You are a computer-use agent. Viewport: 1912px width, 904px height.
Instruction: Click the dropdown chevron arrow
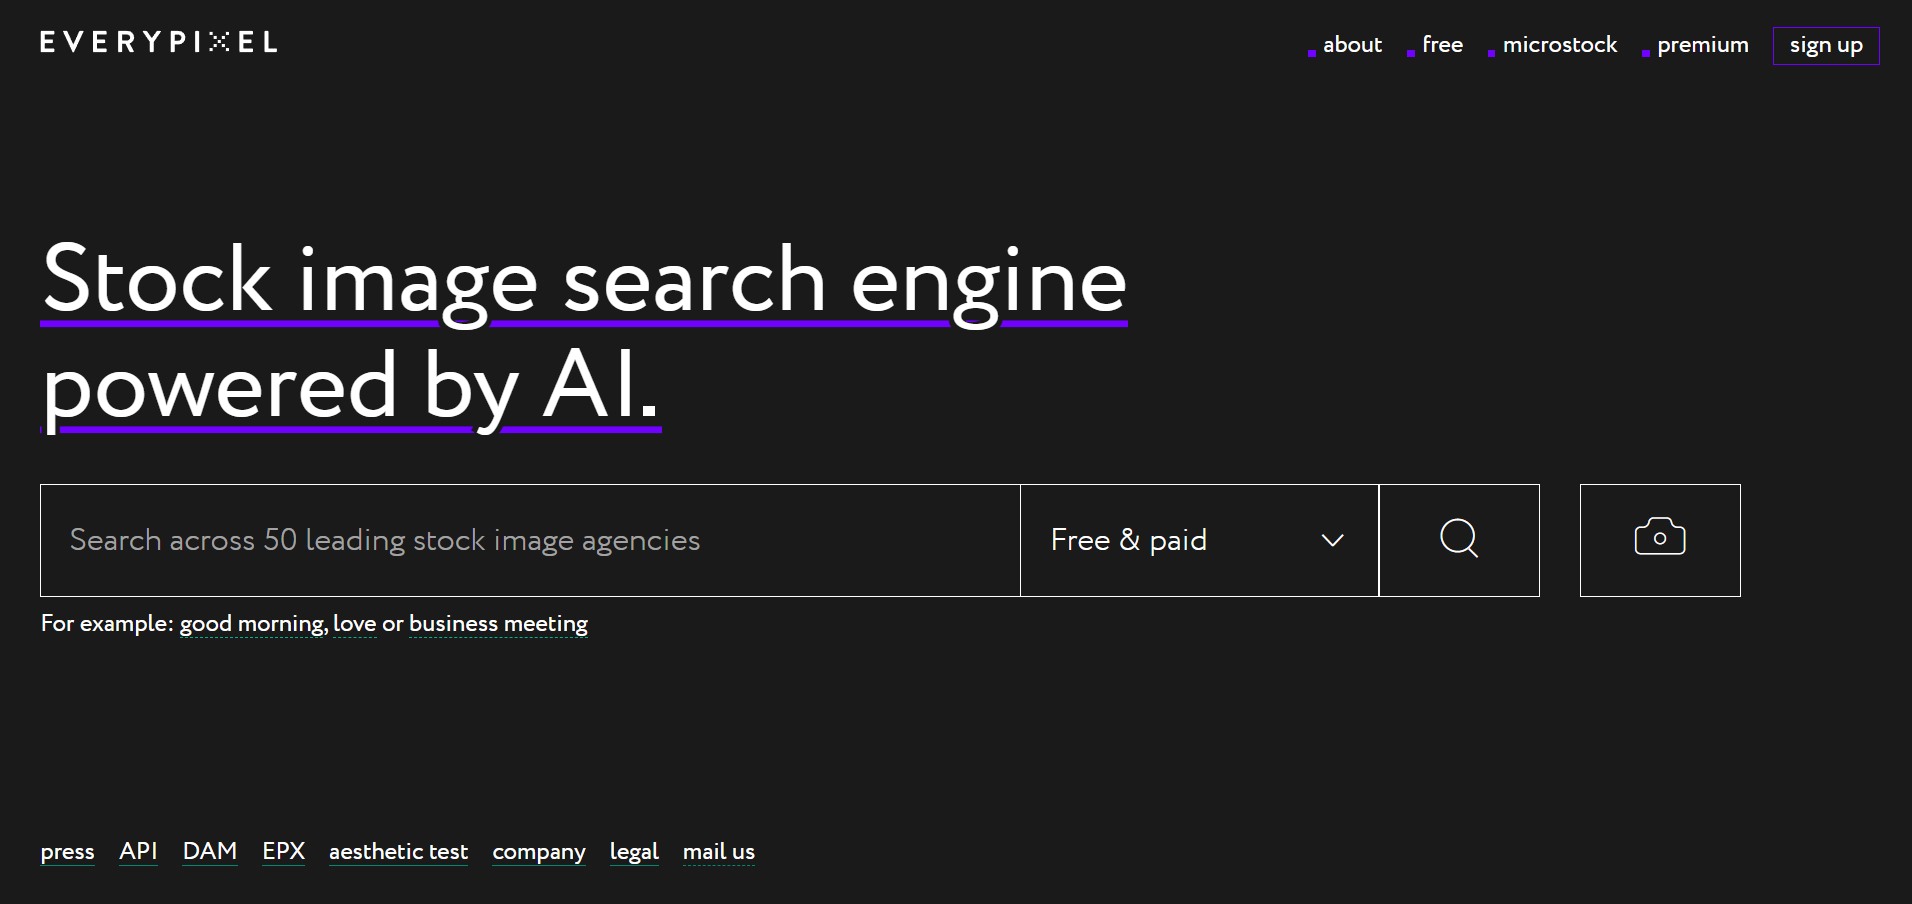1332,541
